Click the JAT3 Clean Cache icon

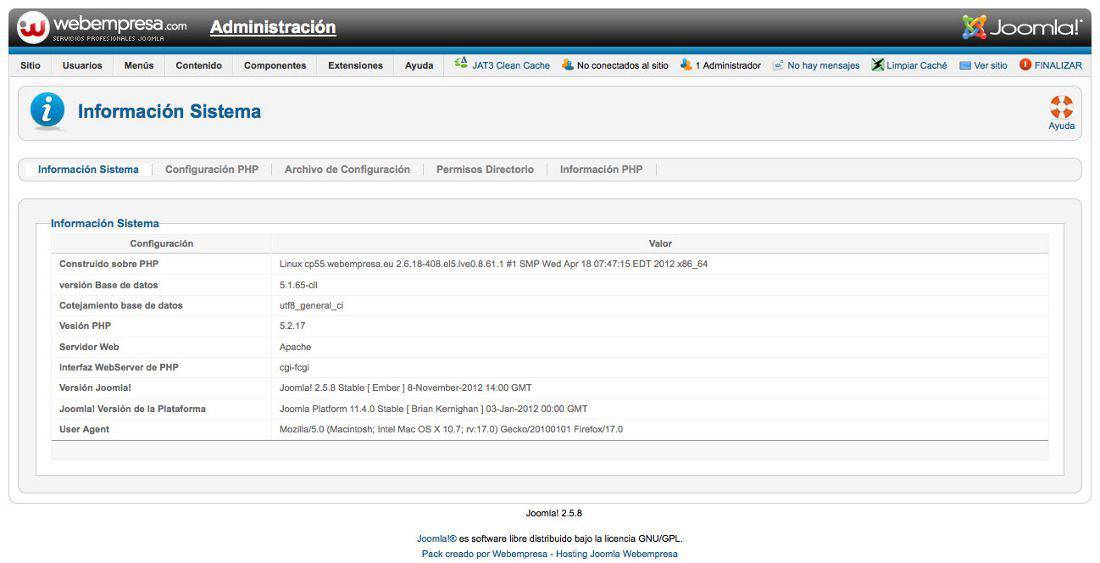(x=461, y=65)
